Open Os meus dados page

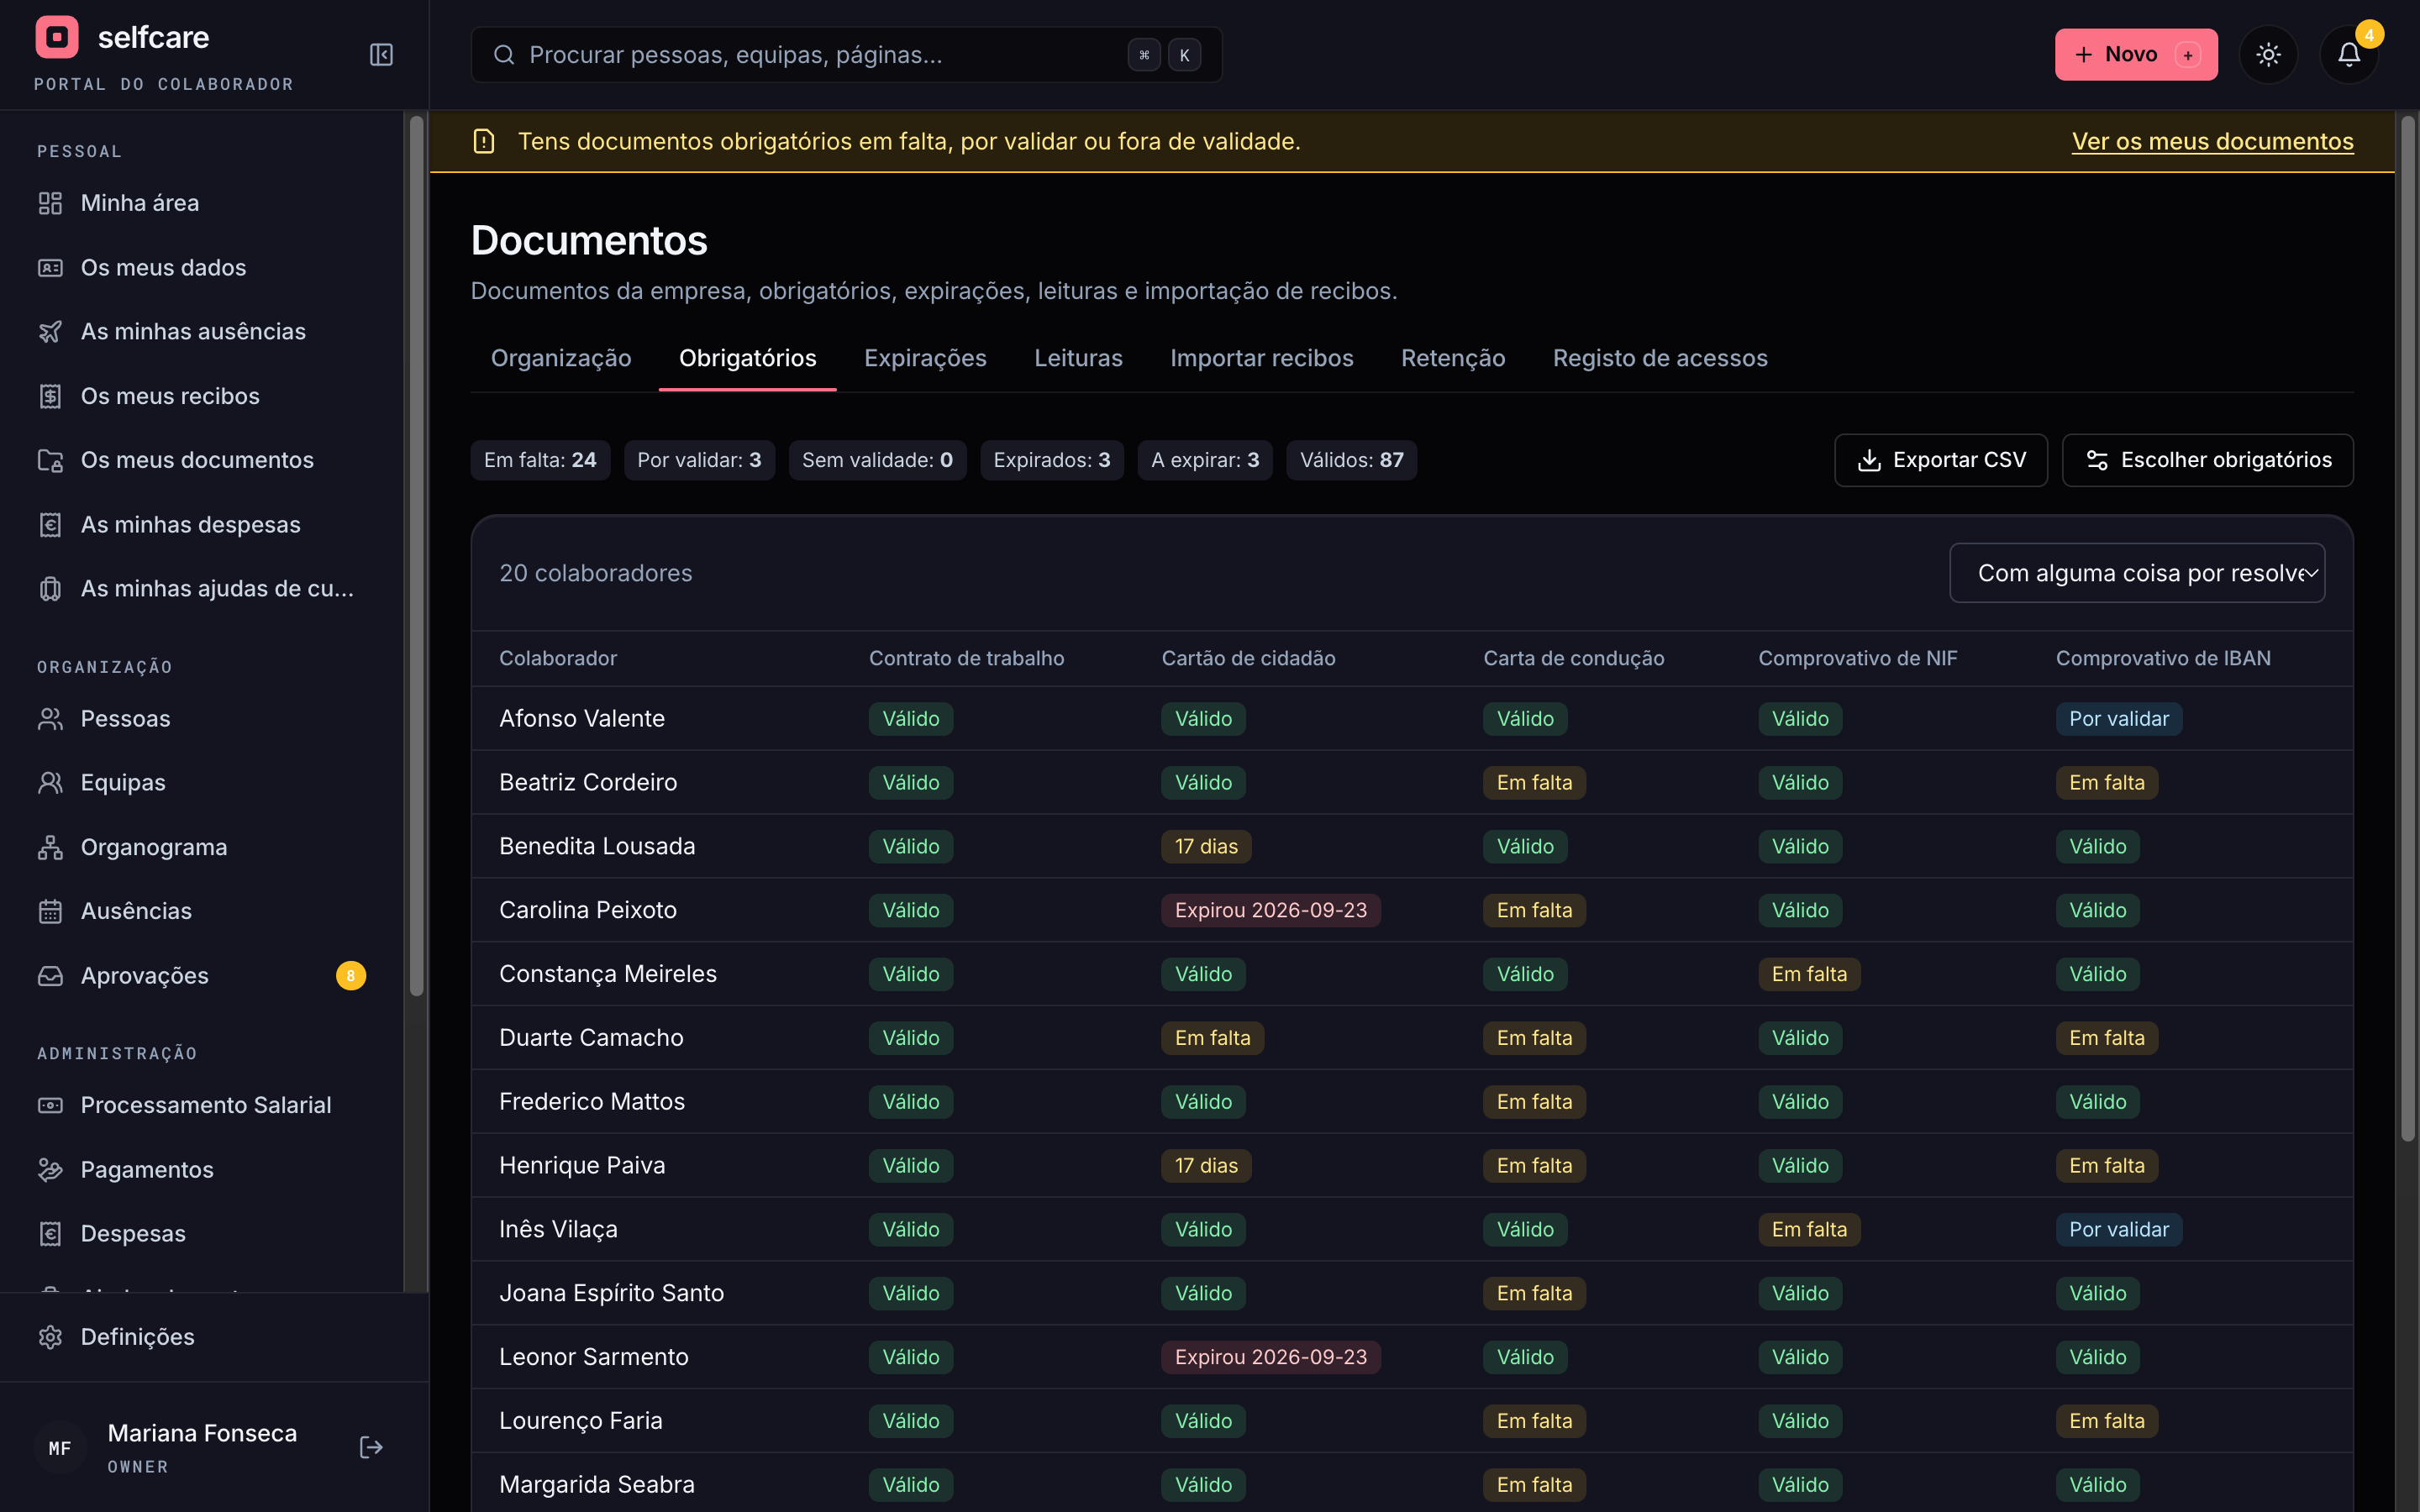click(x=201, y=267)
